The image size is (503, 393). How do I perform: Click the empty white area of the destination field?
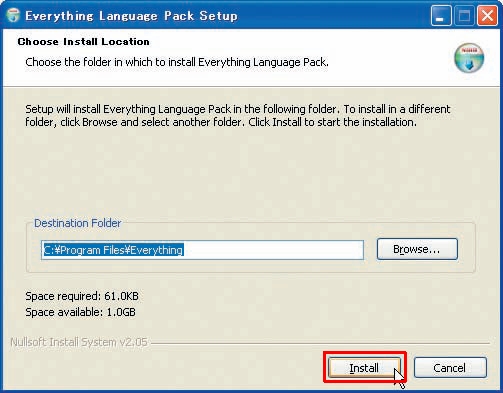(x=273, y=250)
